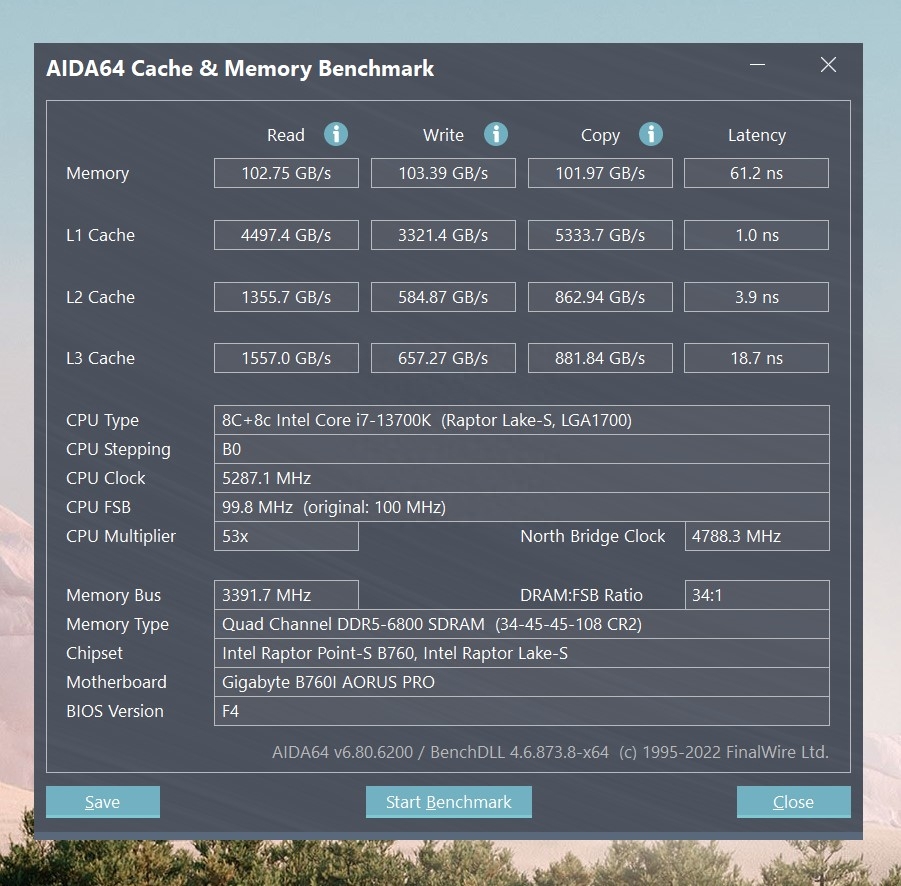Viewport: 901px width, 886px height.
Task: Click the L1 Cache row label
Action: pyautogui.click(x=101, y=235)
